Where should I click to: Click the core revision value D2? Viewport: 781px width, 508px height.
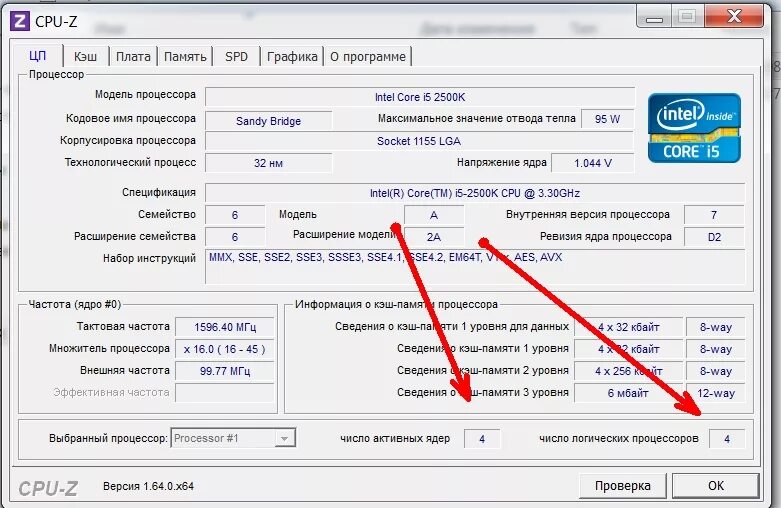click(x=714, y=237)
